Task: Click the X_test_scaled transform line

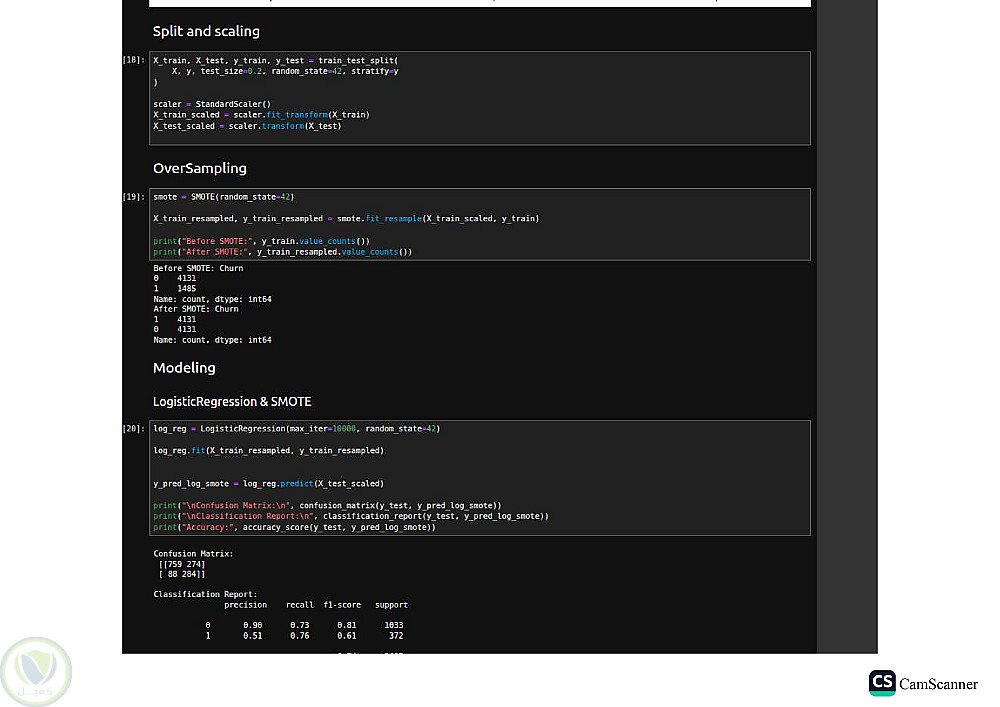Action: [247, 126]
